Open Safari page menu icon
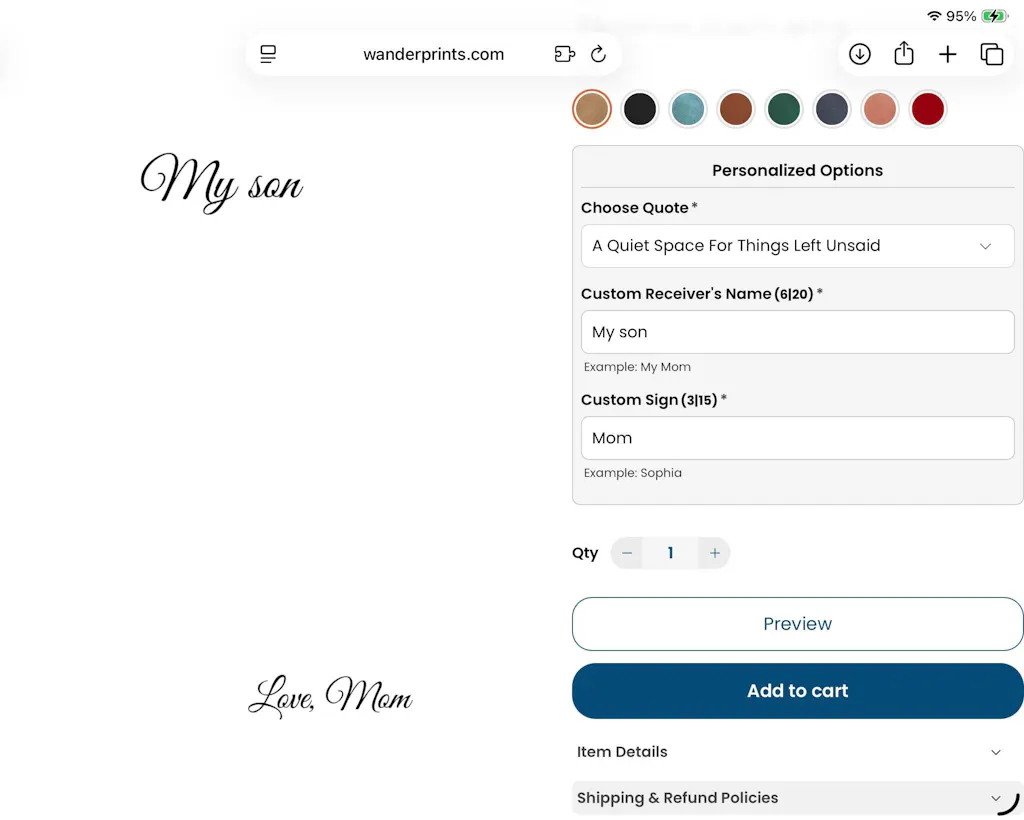 point(268,55)
